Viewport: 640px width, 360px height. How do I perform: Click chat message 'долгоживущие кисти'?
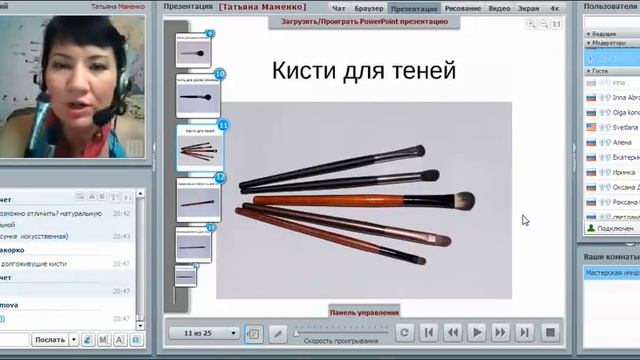pos(33,264)
